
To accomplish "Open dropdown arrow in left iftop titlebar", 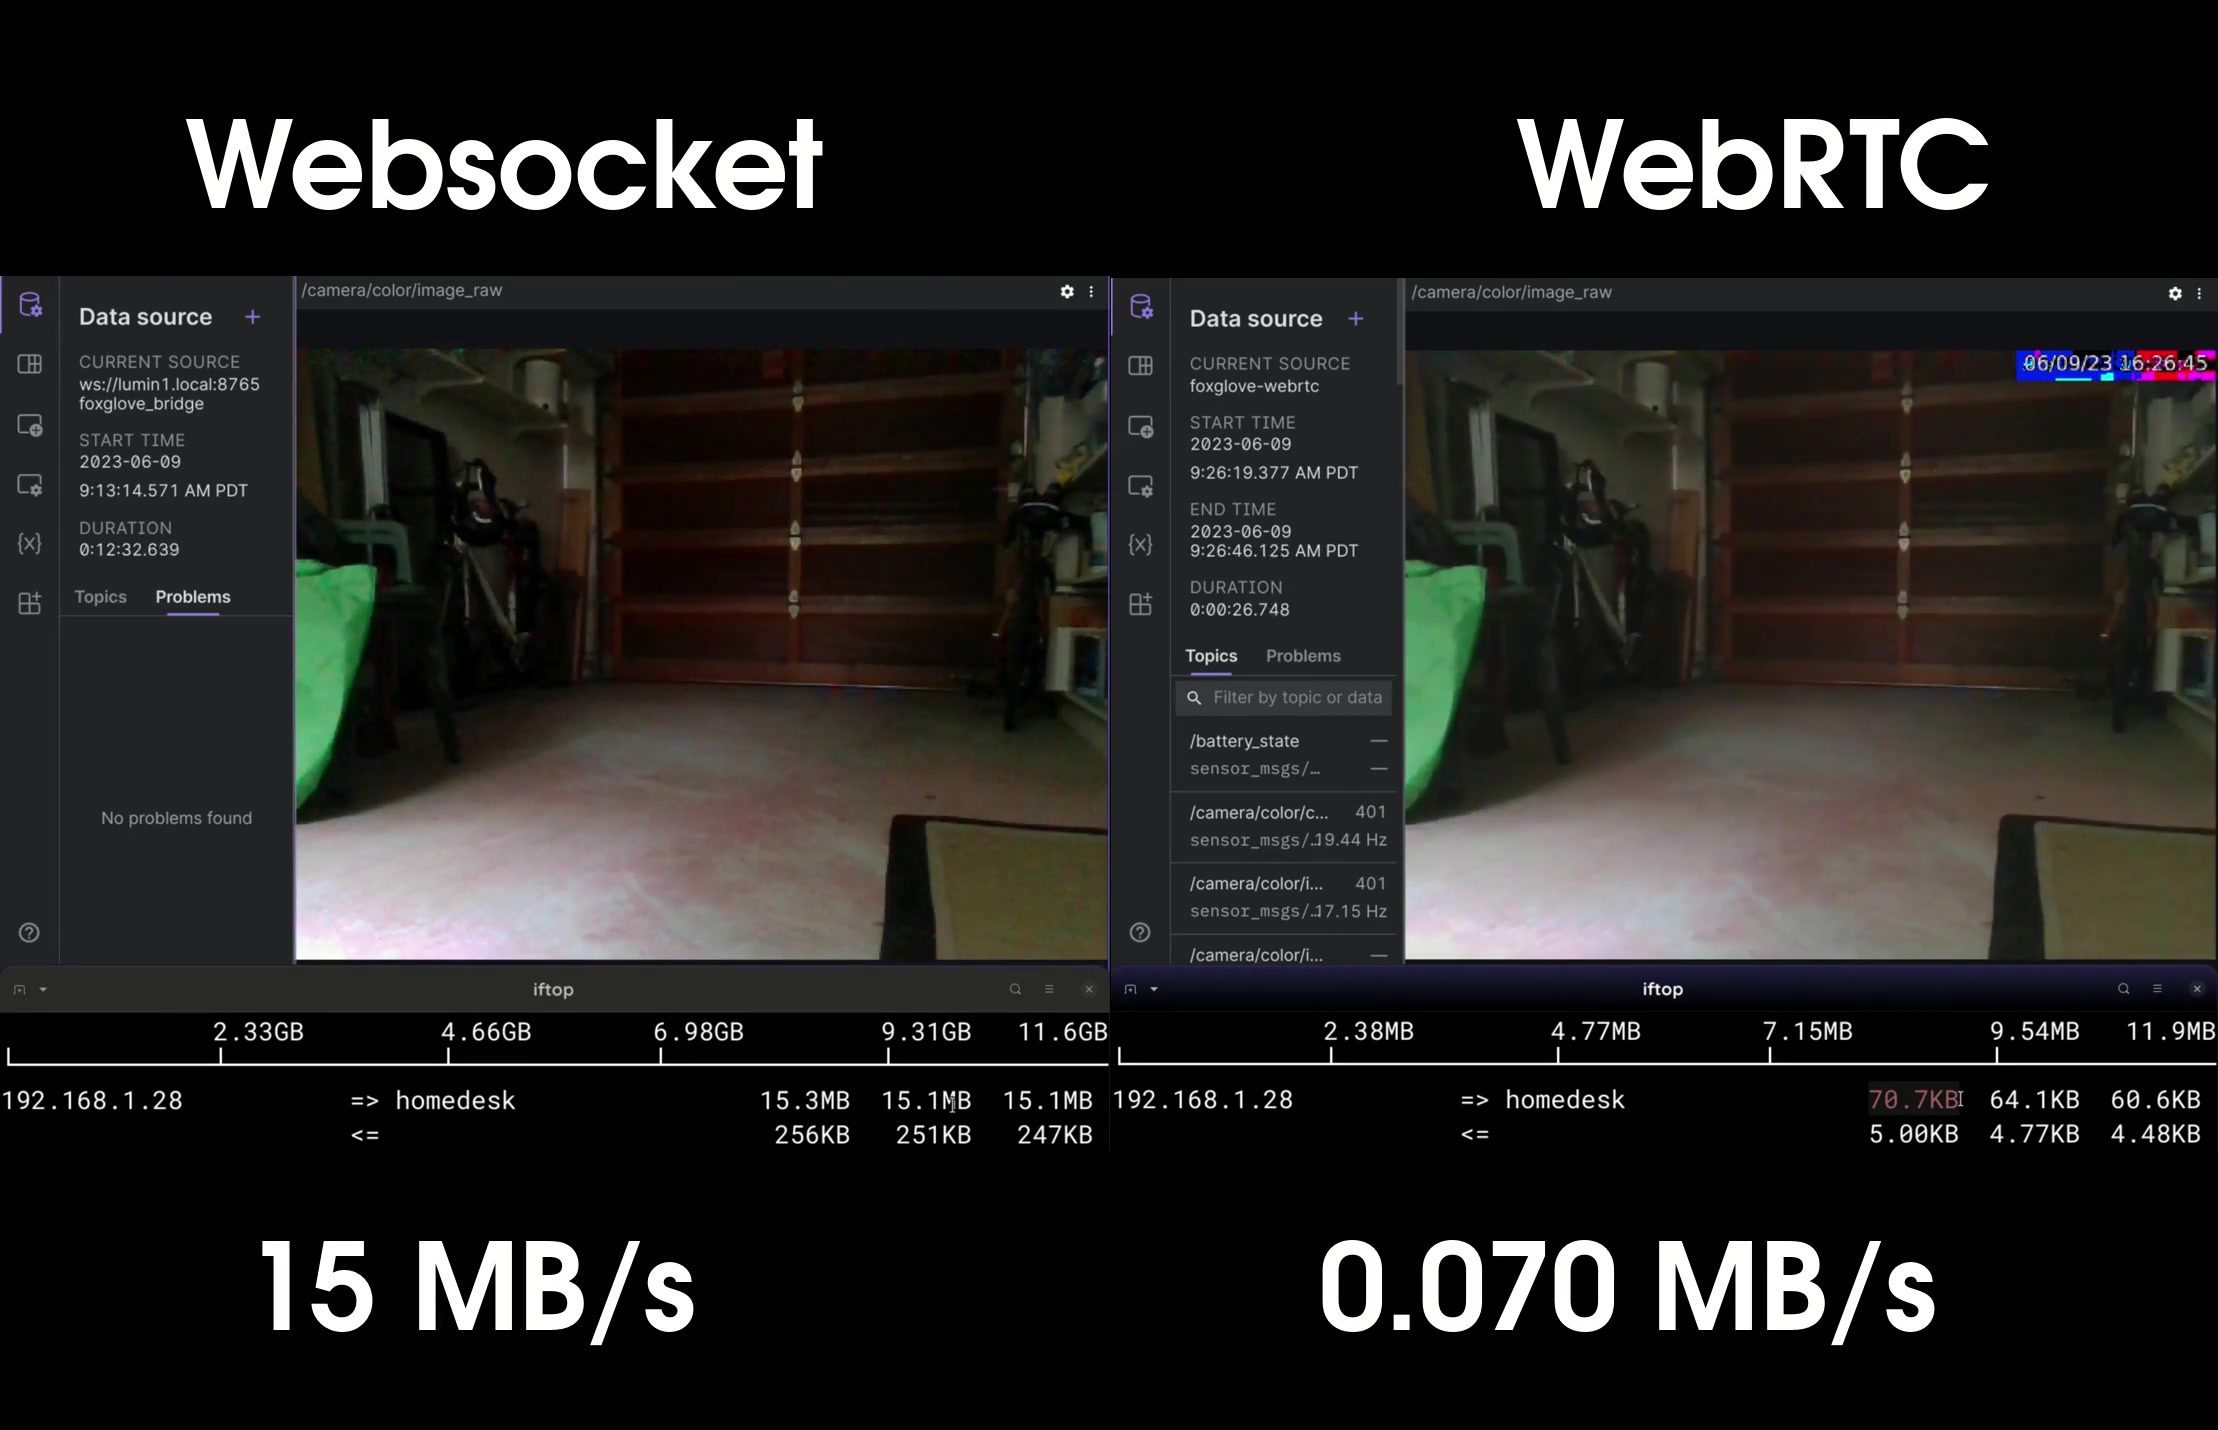I will 43,990.
